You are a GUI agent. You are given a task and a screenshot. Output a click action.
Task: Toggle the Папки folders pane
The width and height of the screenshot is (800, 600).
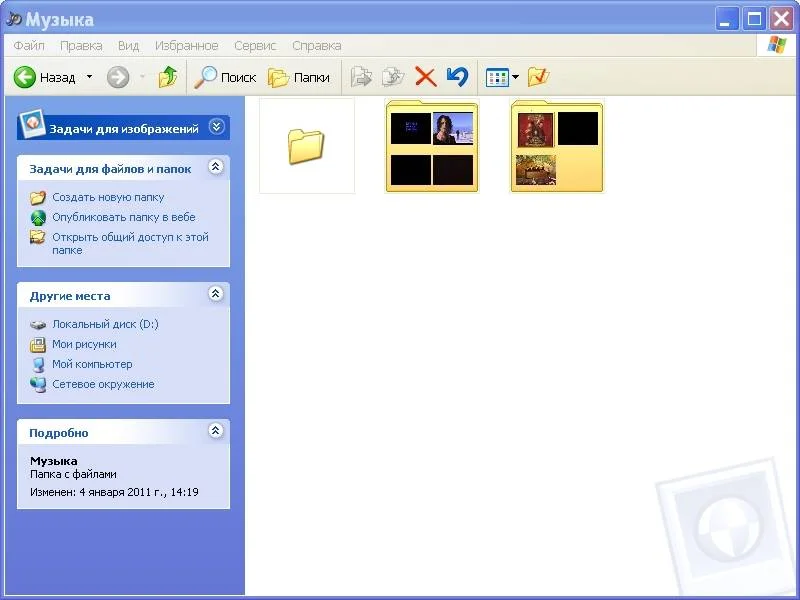click(298, 77)
